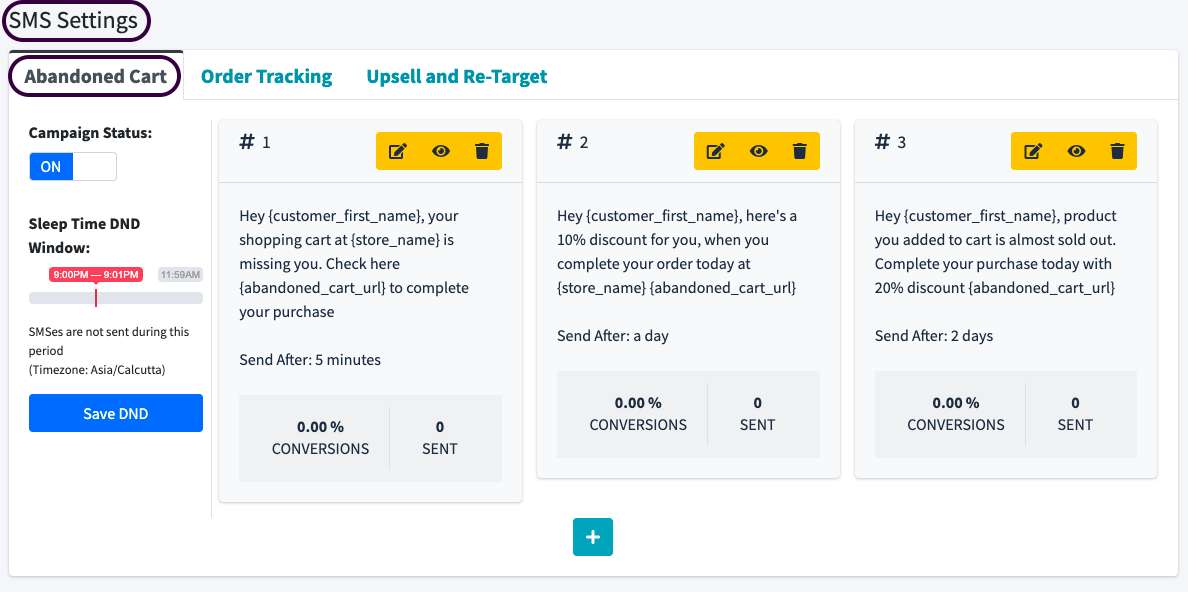Screen dimensions: 1188x592
Task: Delete SMS template number 2
Action: (x=799, y=151)
